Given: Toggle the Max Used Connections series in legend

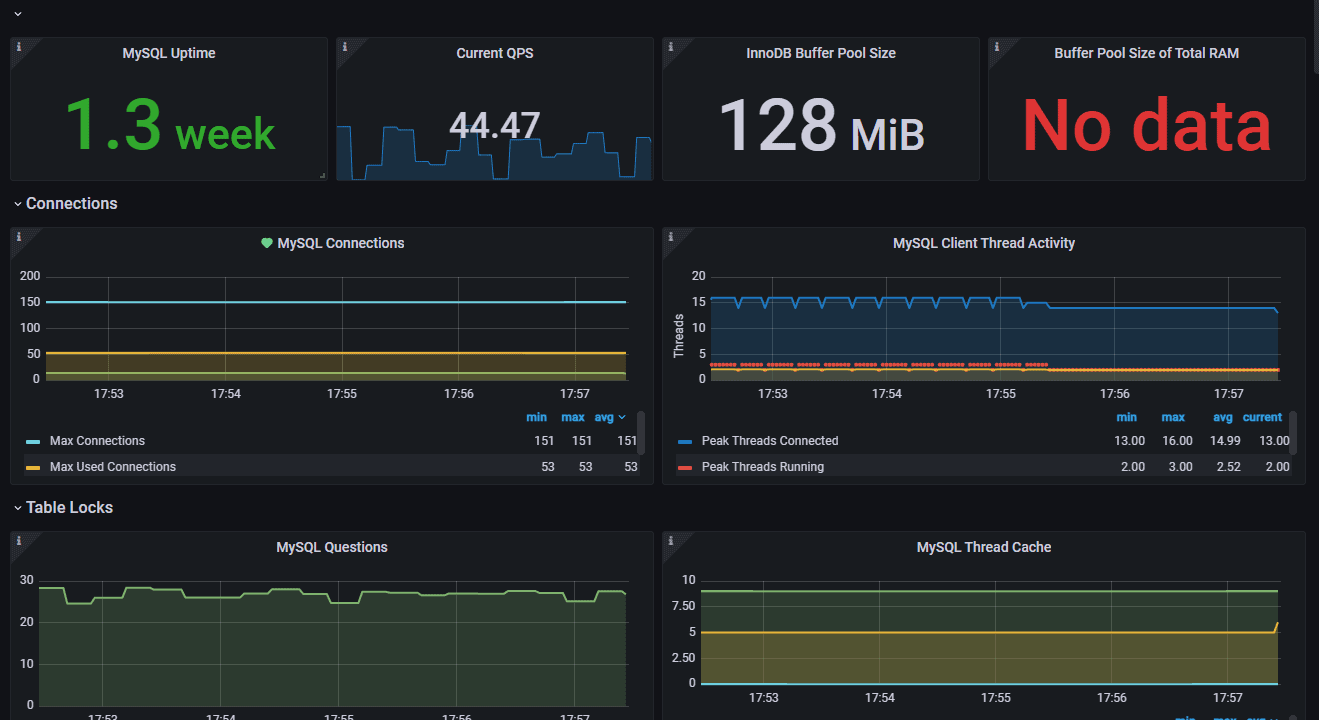Looking at the screenshot, I should pos(113,467).
